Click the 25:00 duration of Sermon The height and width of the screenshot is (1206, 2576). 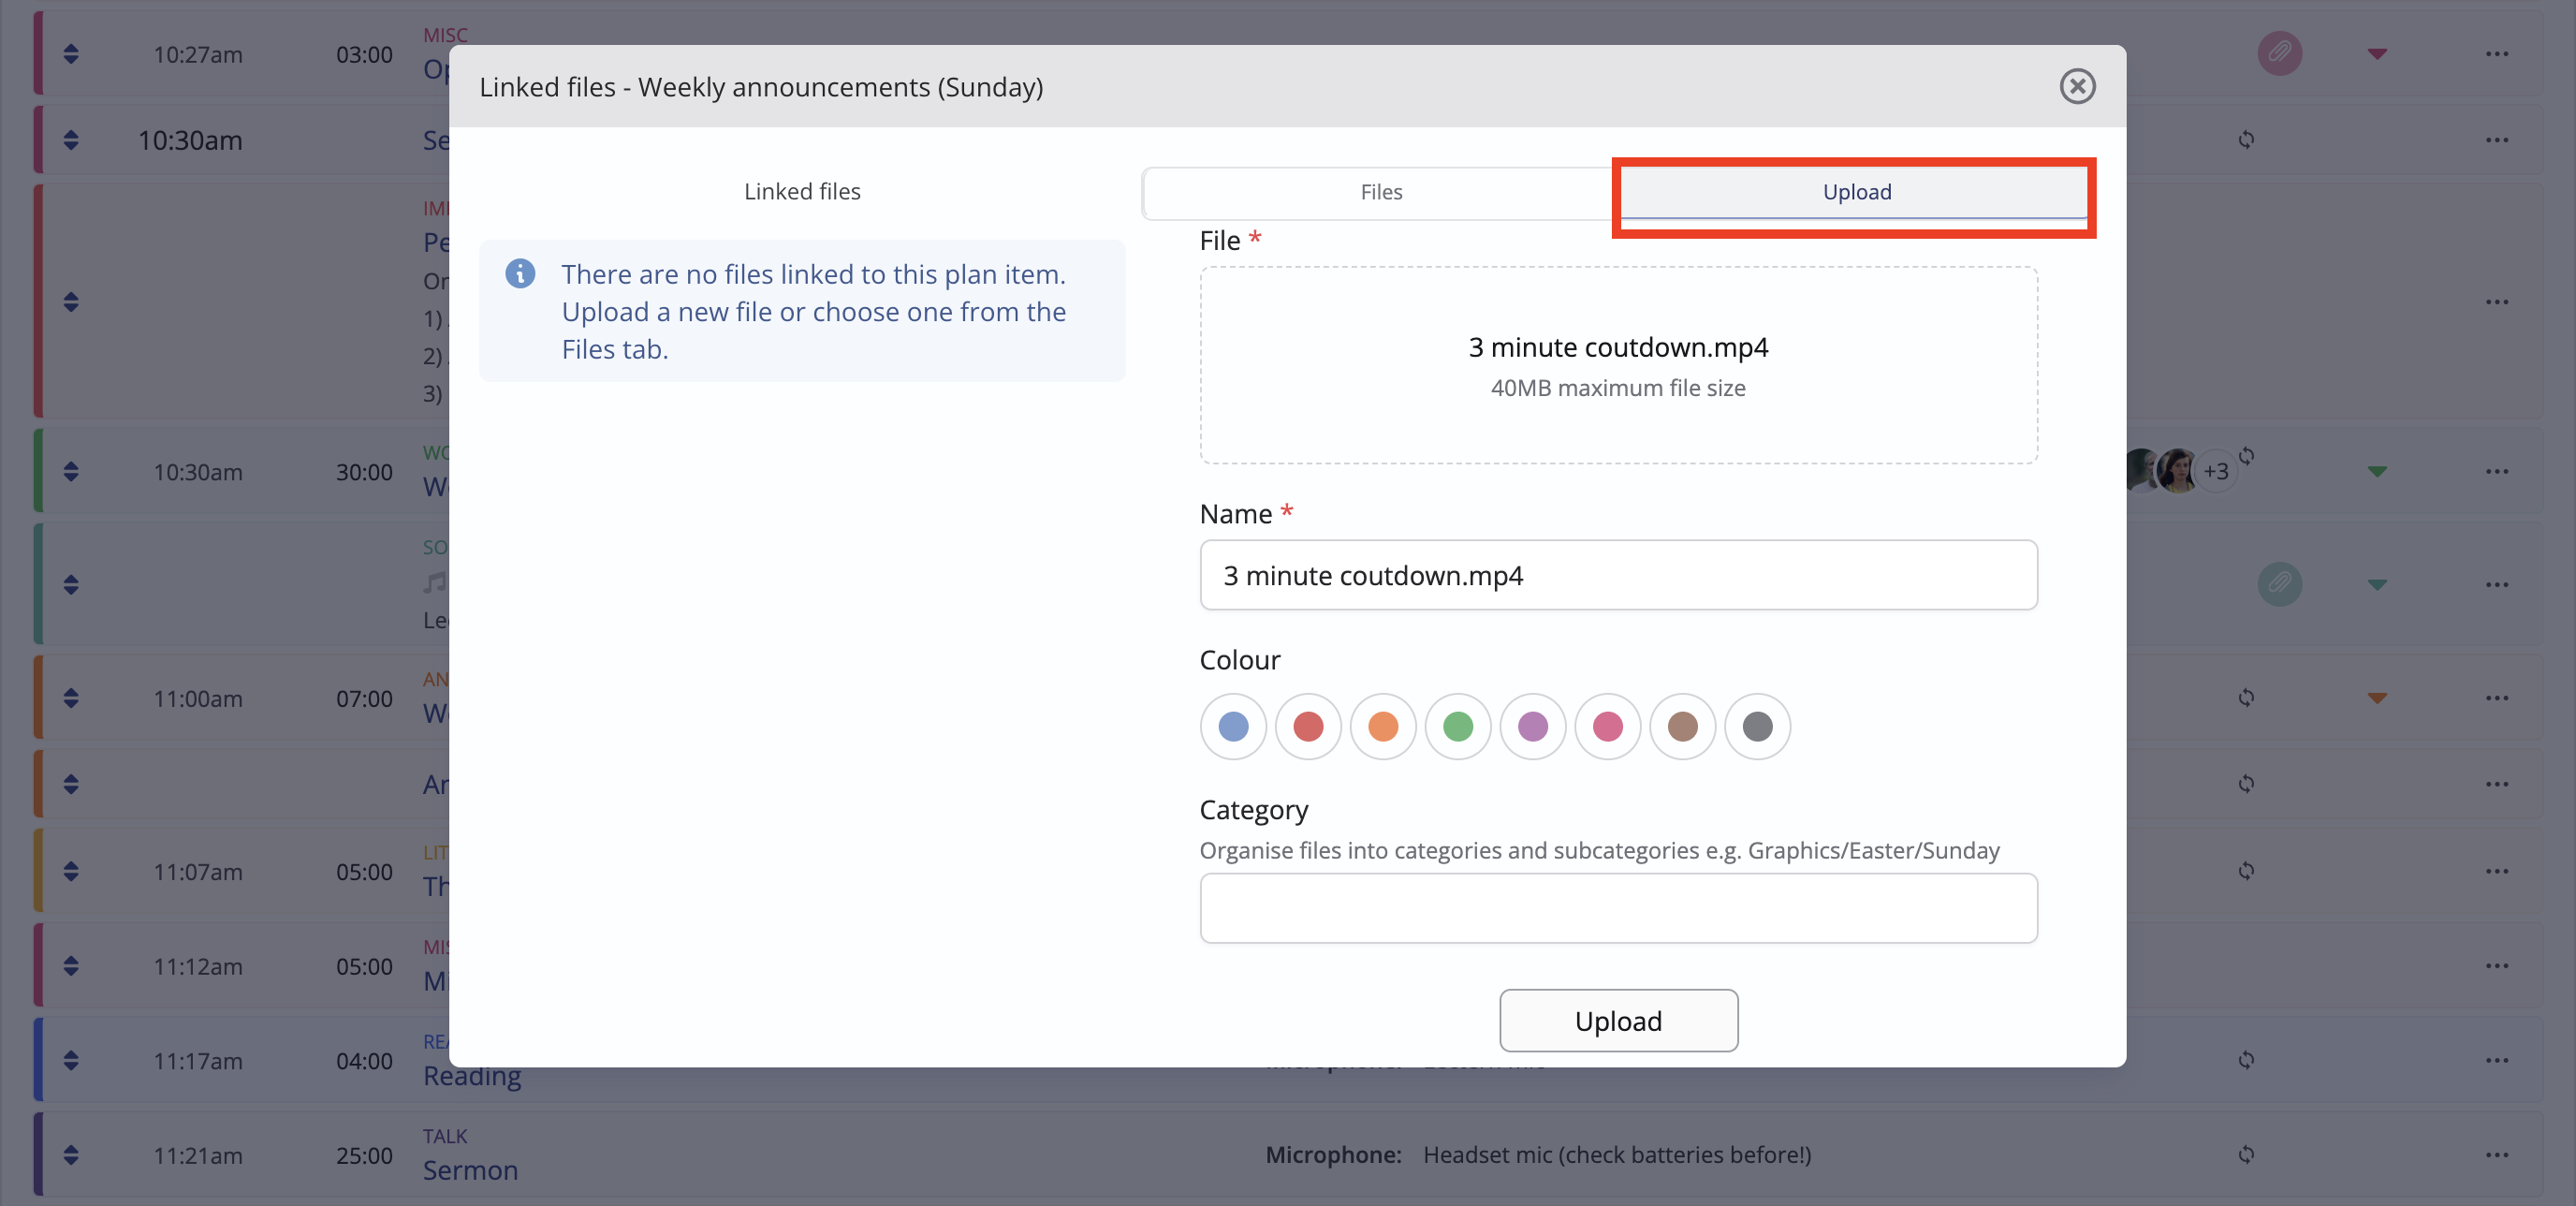pyautogui.click(x=364, y=1156)
